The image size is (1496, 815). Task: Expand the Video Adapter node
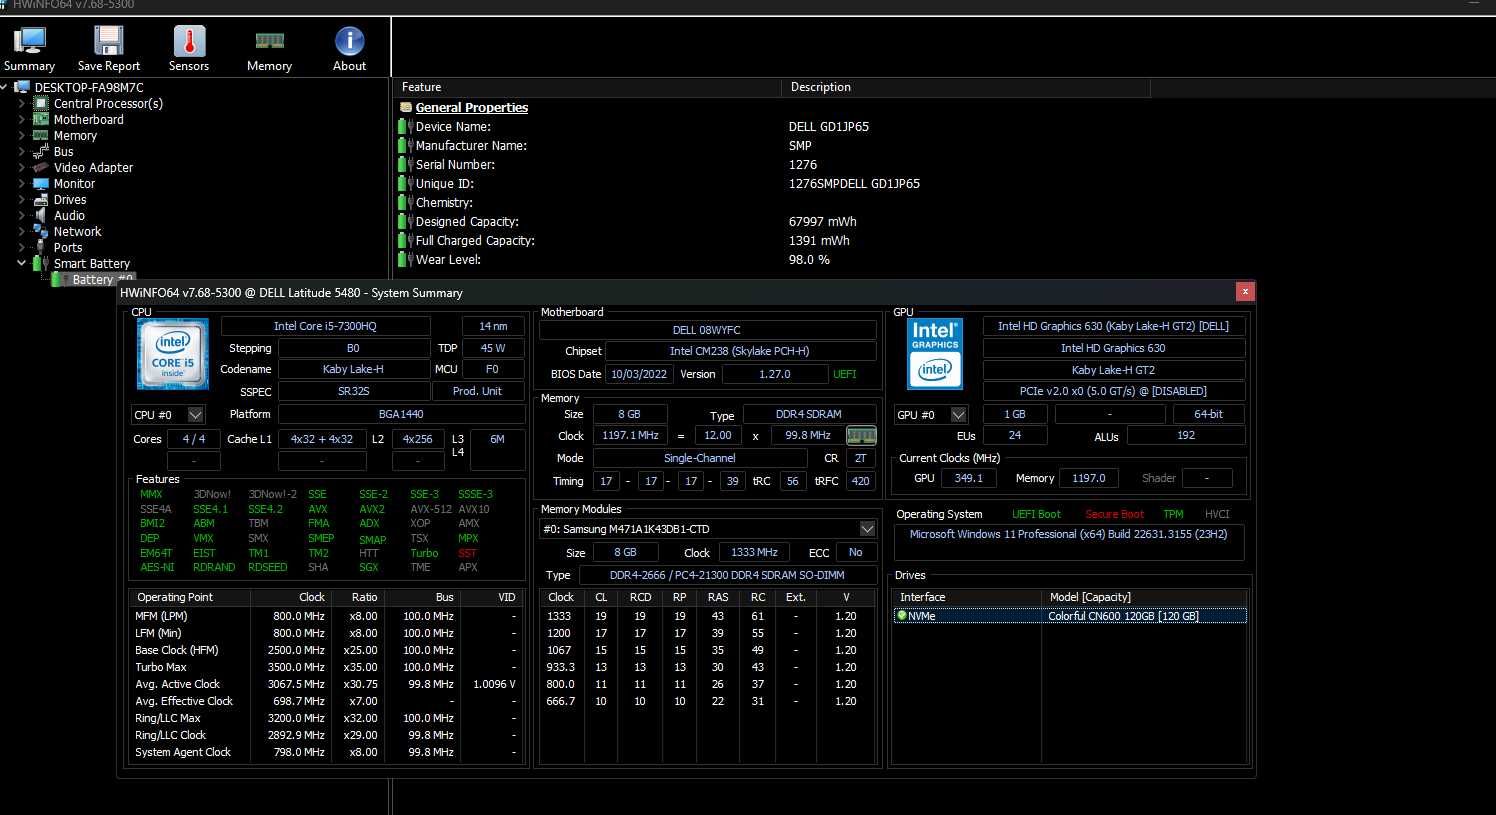point(22,167)
